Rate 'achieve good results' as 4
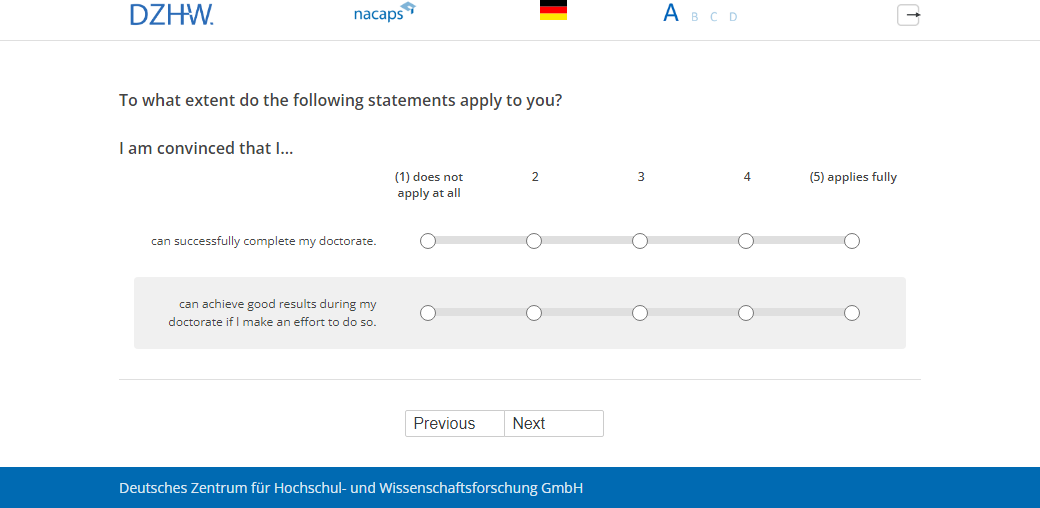Screen dimensions: 1040x508 tap(746, 313)
